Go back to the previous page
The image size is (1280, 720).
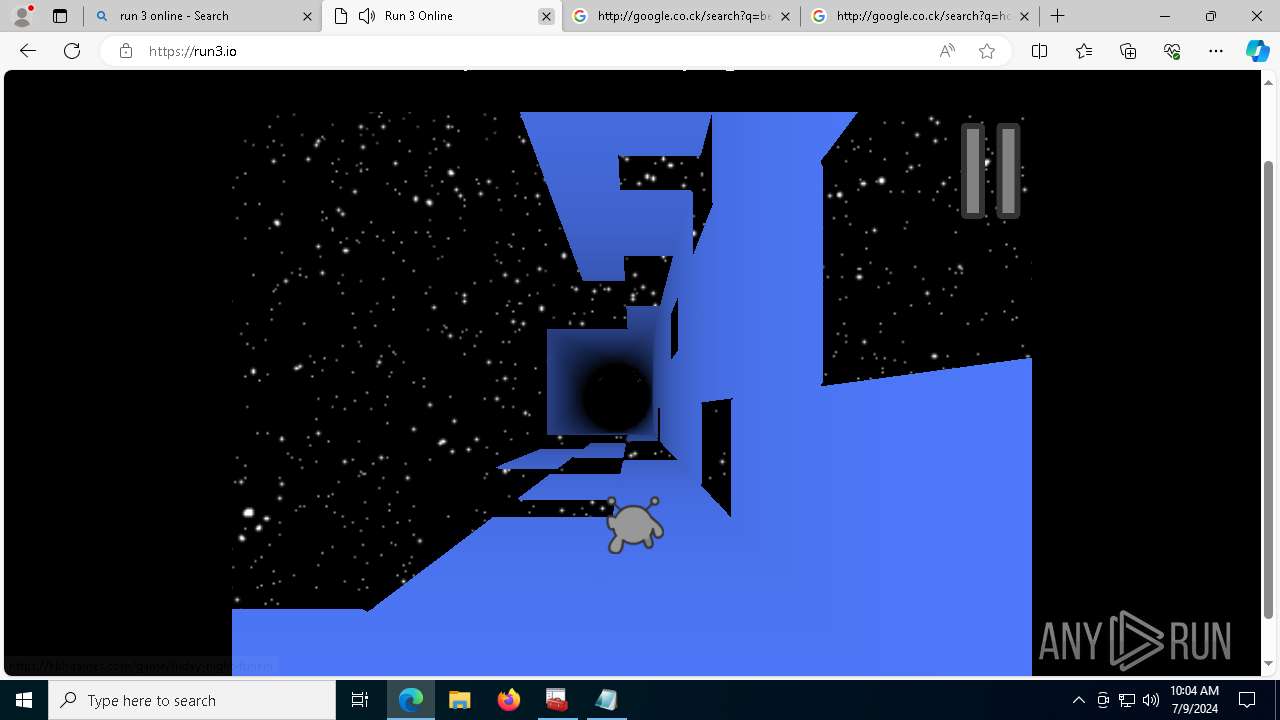[x=28, y=51]
